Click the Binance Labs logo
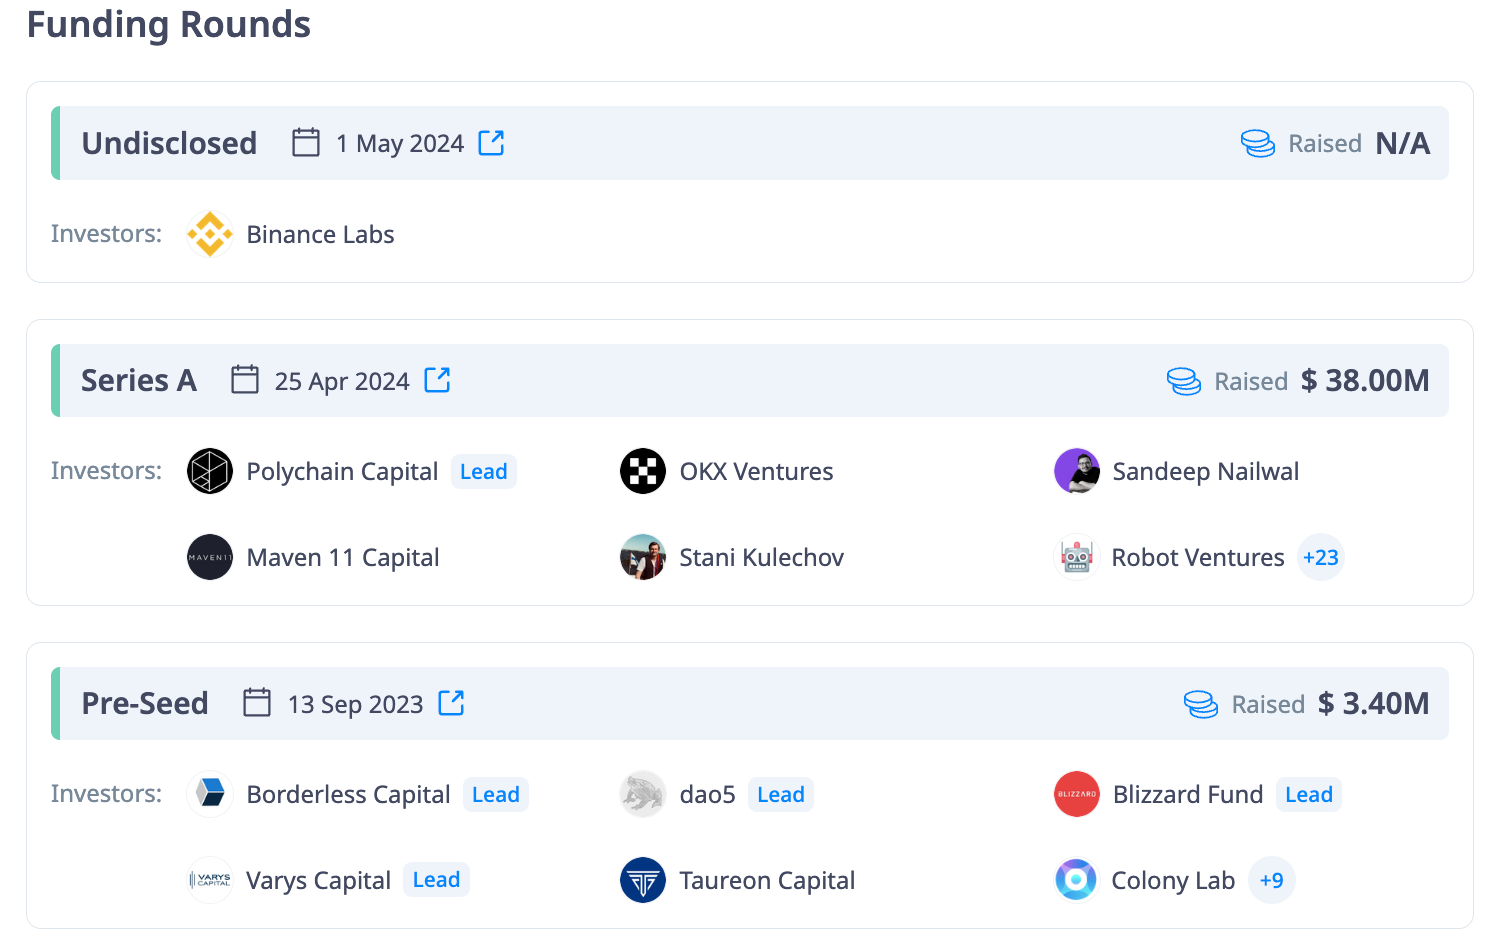 210,234
